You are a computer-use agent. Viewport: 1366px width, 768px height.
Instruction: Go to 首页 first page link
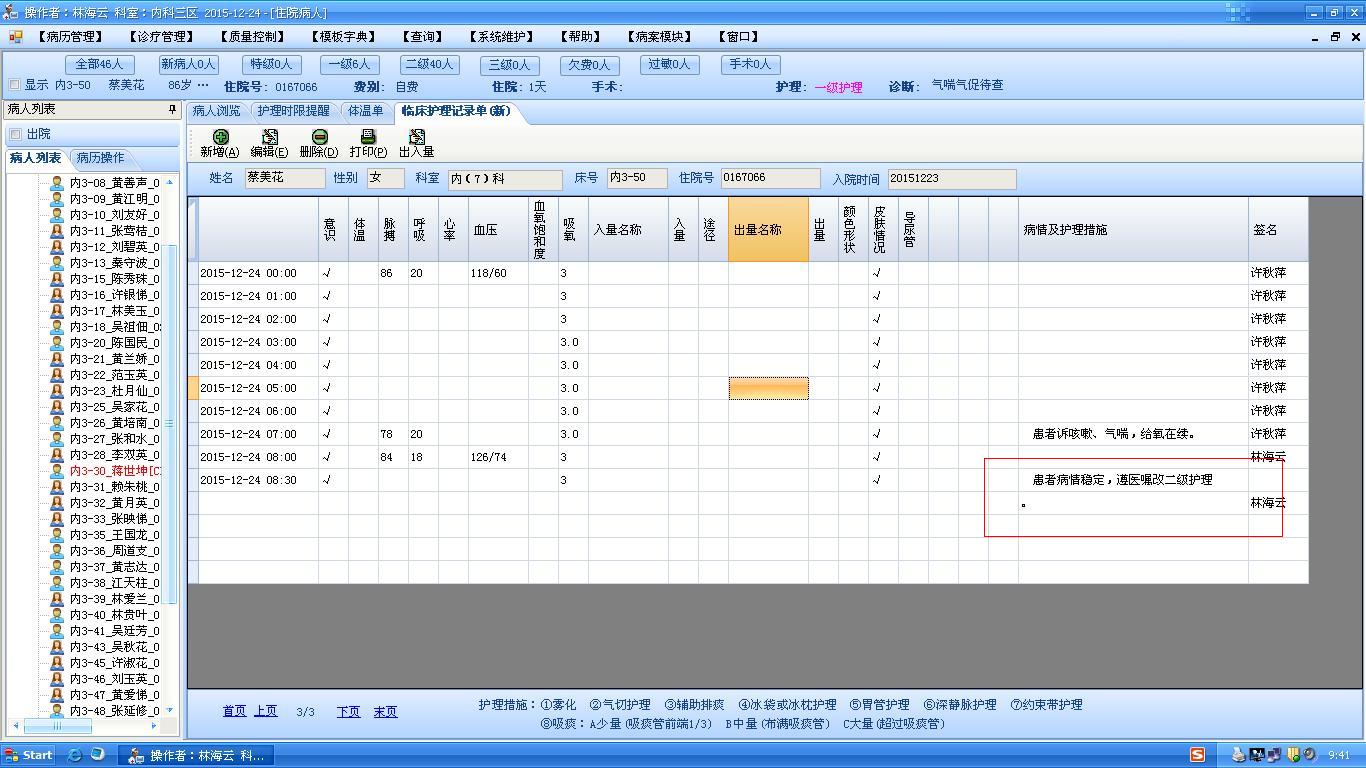(234, 711)
